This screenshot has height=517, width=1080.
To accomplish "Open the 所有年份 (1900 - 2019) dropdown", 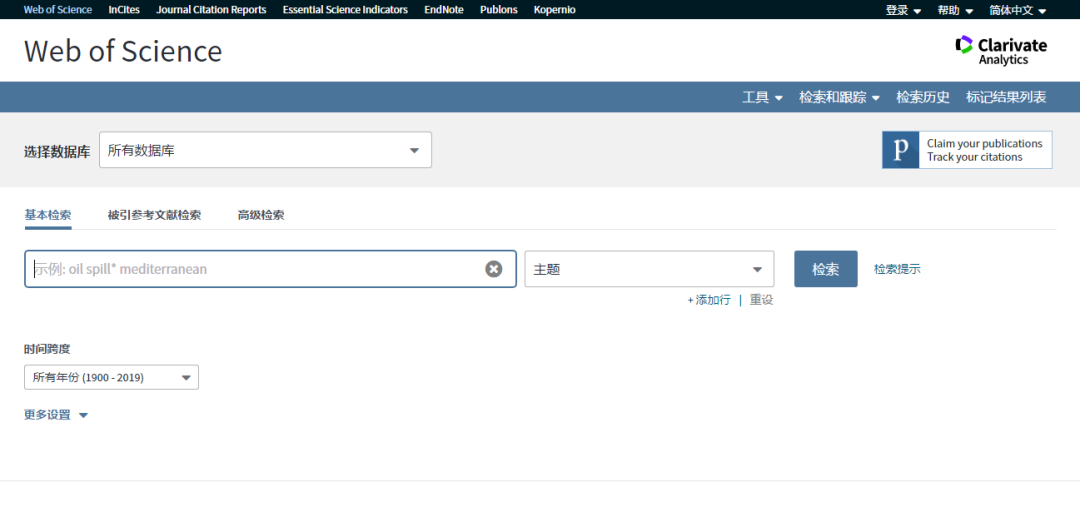I will click(112, 377).
